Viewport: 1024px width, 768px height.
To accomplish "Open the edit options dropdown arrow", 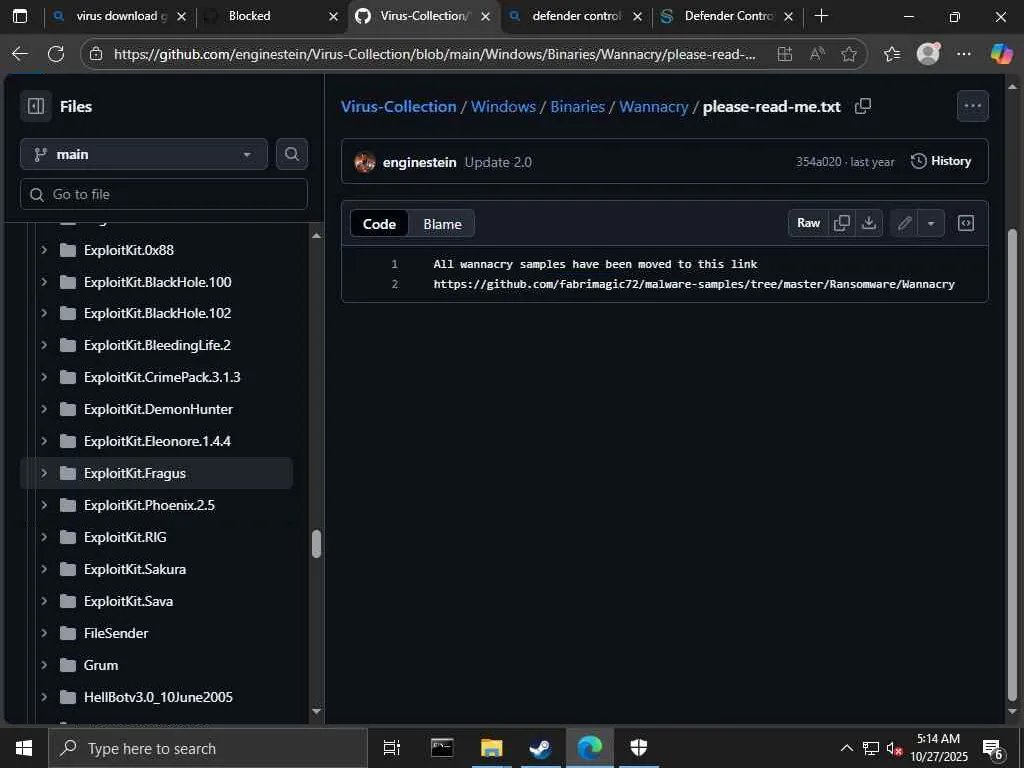I will [931, 223].
